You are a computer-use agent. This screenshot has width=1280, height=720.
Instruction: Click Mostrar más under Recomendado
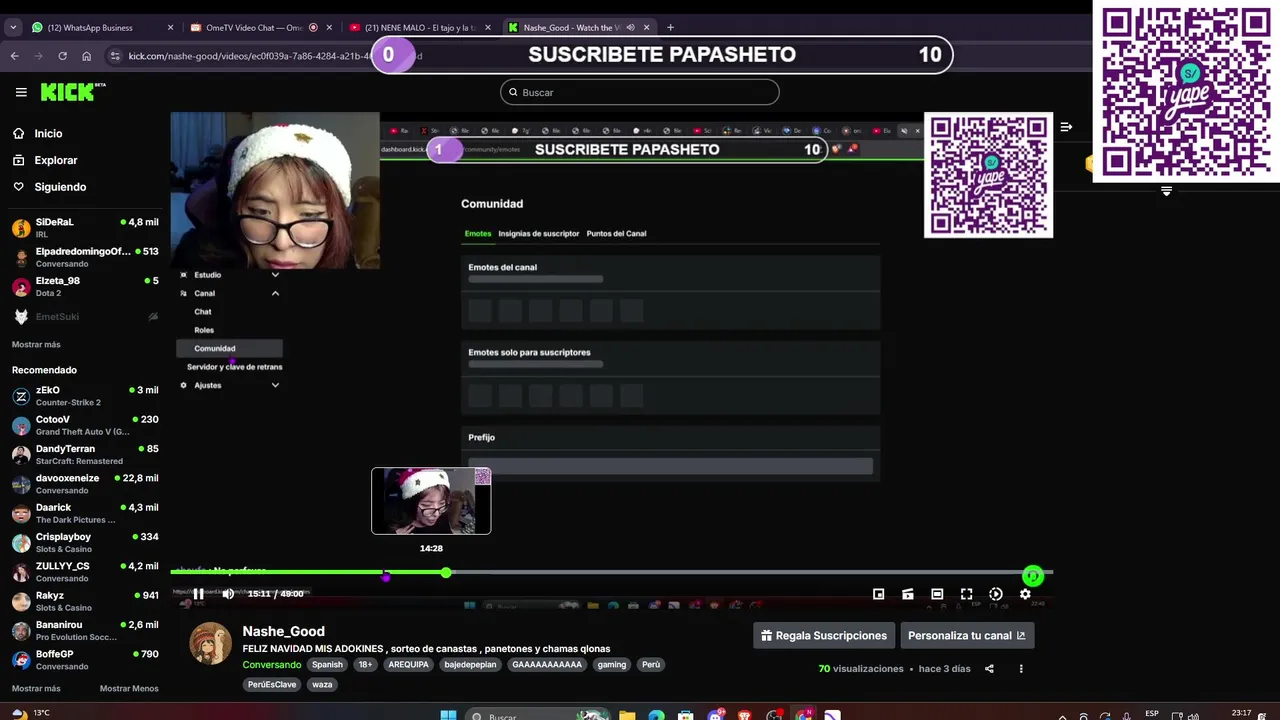pos(36,688)
